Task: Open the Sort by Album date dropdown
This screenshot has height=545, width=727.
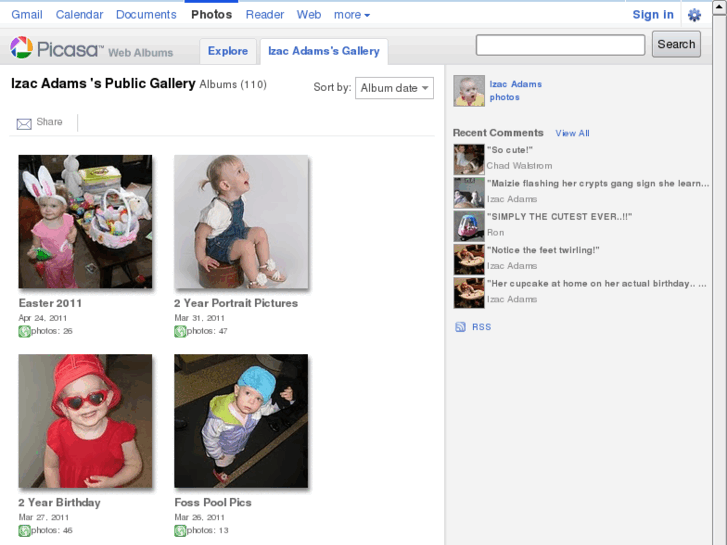Action: coord(394,88)
